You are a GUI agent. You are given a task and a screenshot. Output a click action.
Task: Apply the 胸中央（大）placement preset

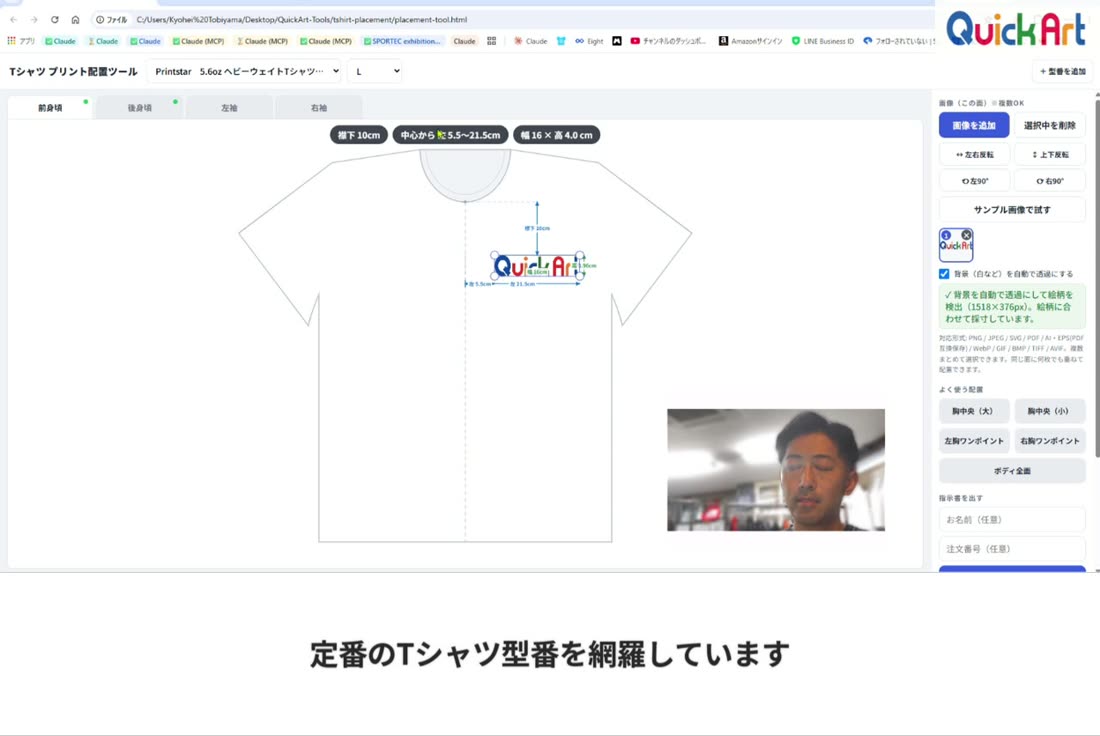coord(974,411)
